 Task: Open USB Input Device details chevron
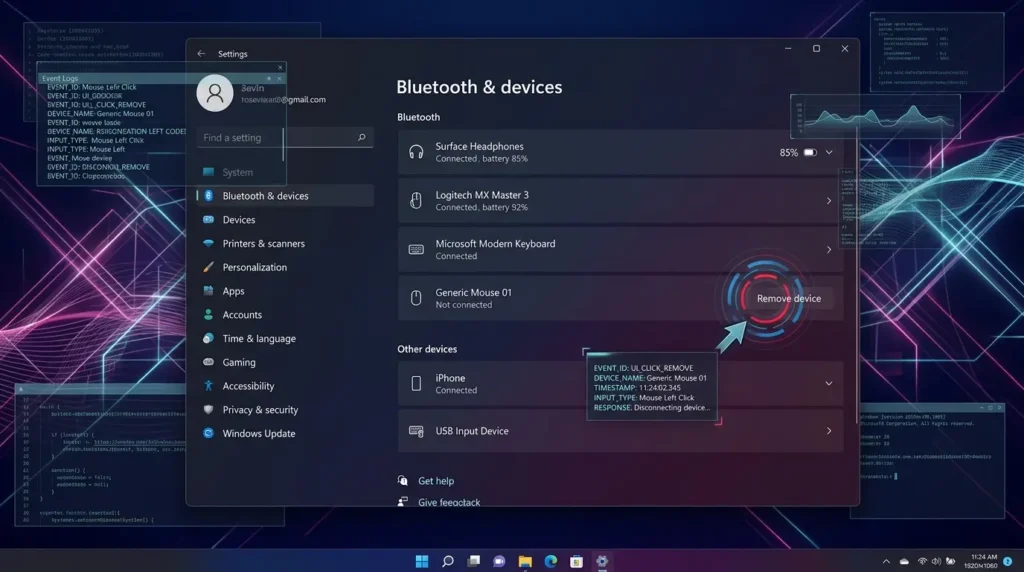(x=829, y=431)
